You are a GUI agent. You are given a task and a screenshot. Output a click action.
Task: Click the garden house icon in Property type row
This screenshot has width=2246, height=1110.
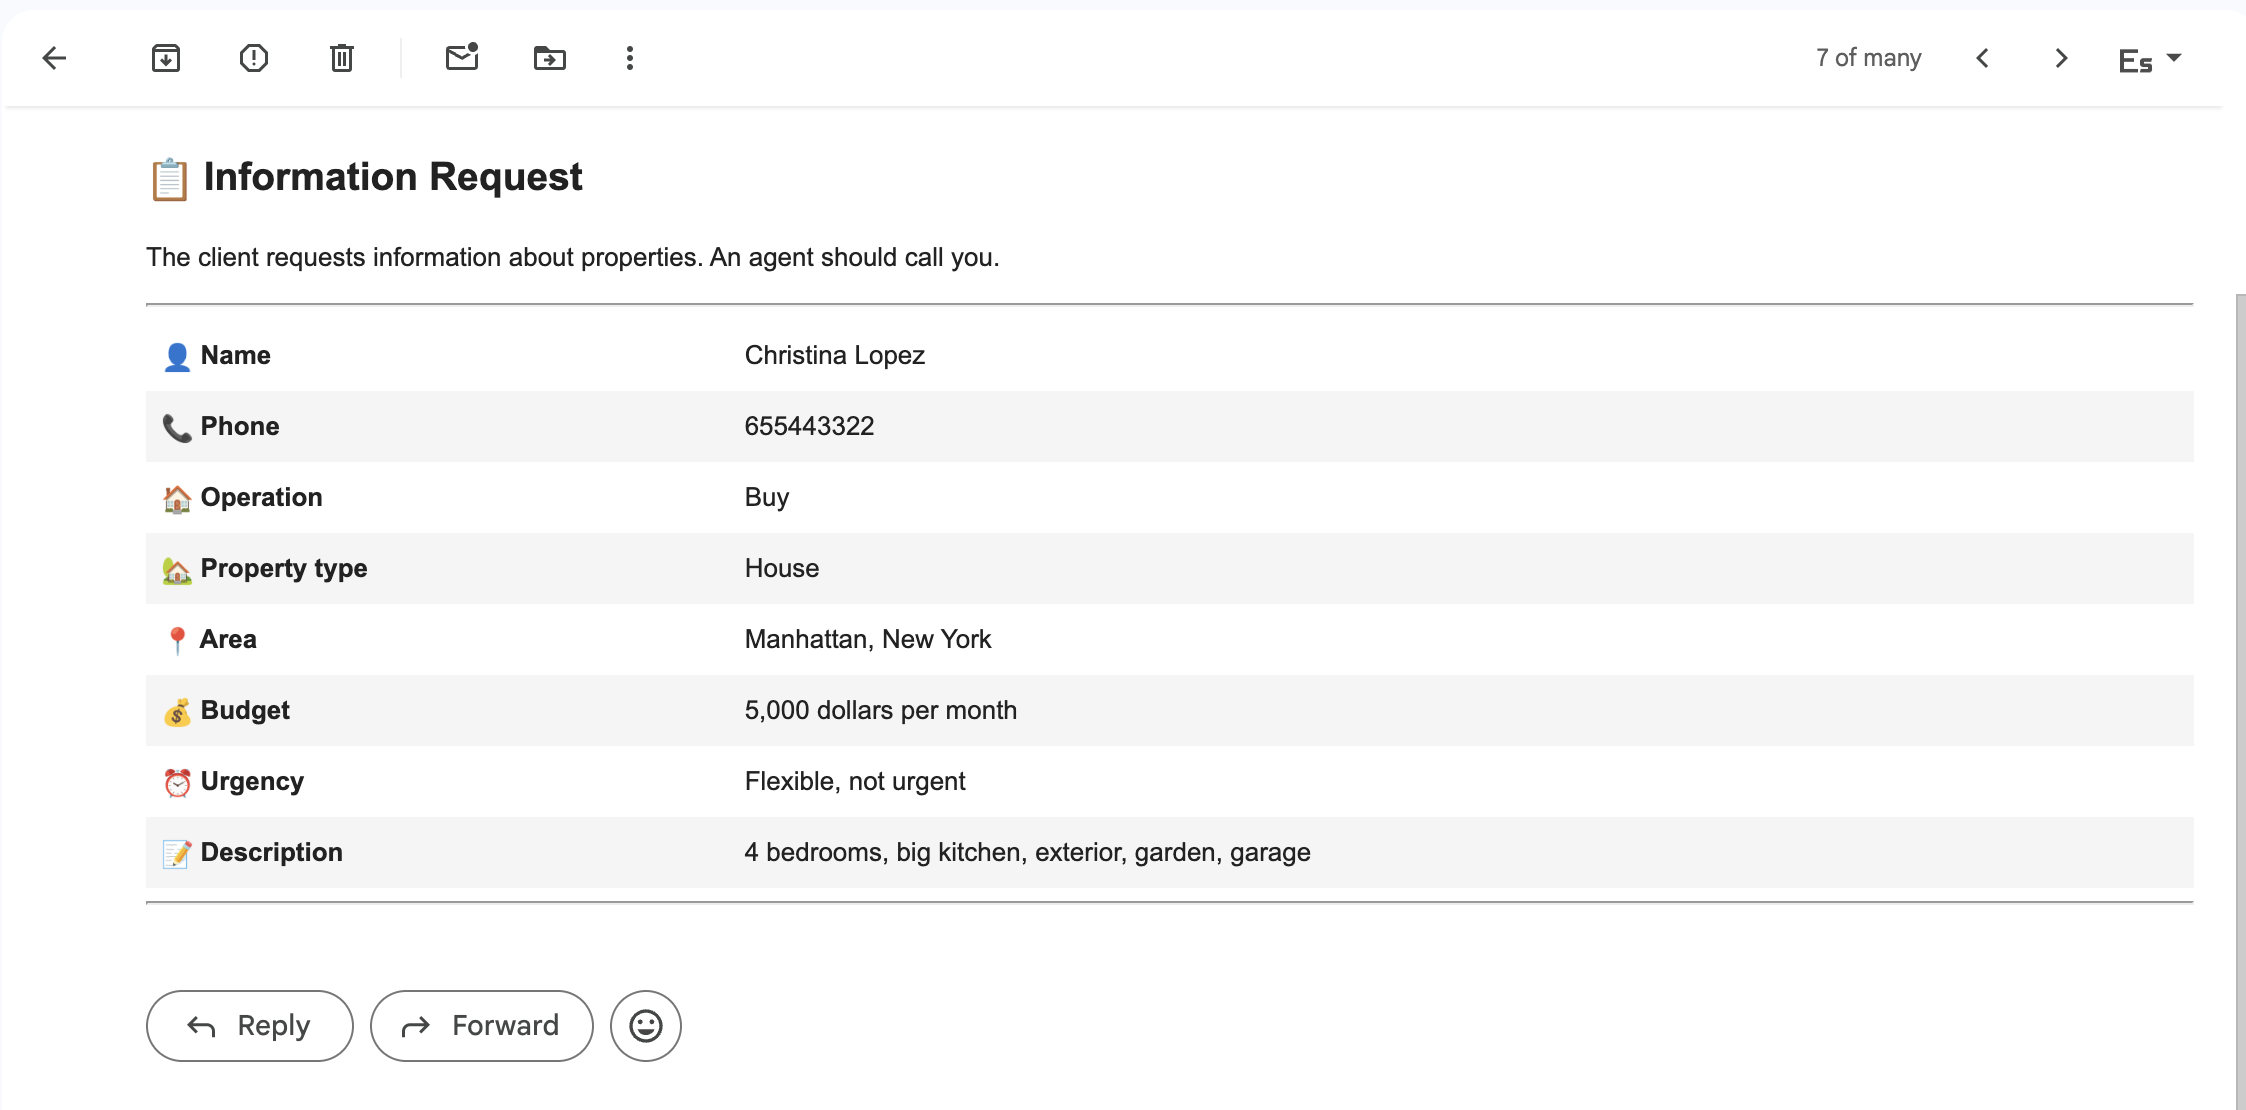[x=177, y=570]
